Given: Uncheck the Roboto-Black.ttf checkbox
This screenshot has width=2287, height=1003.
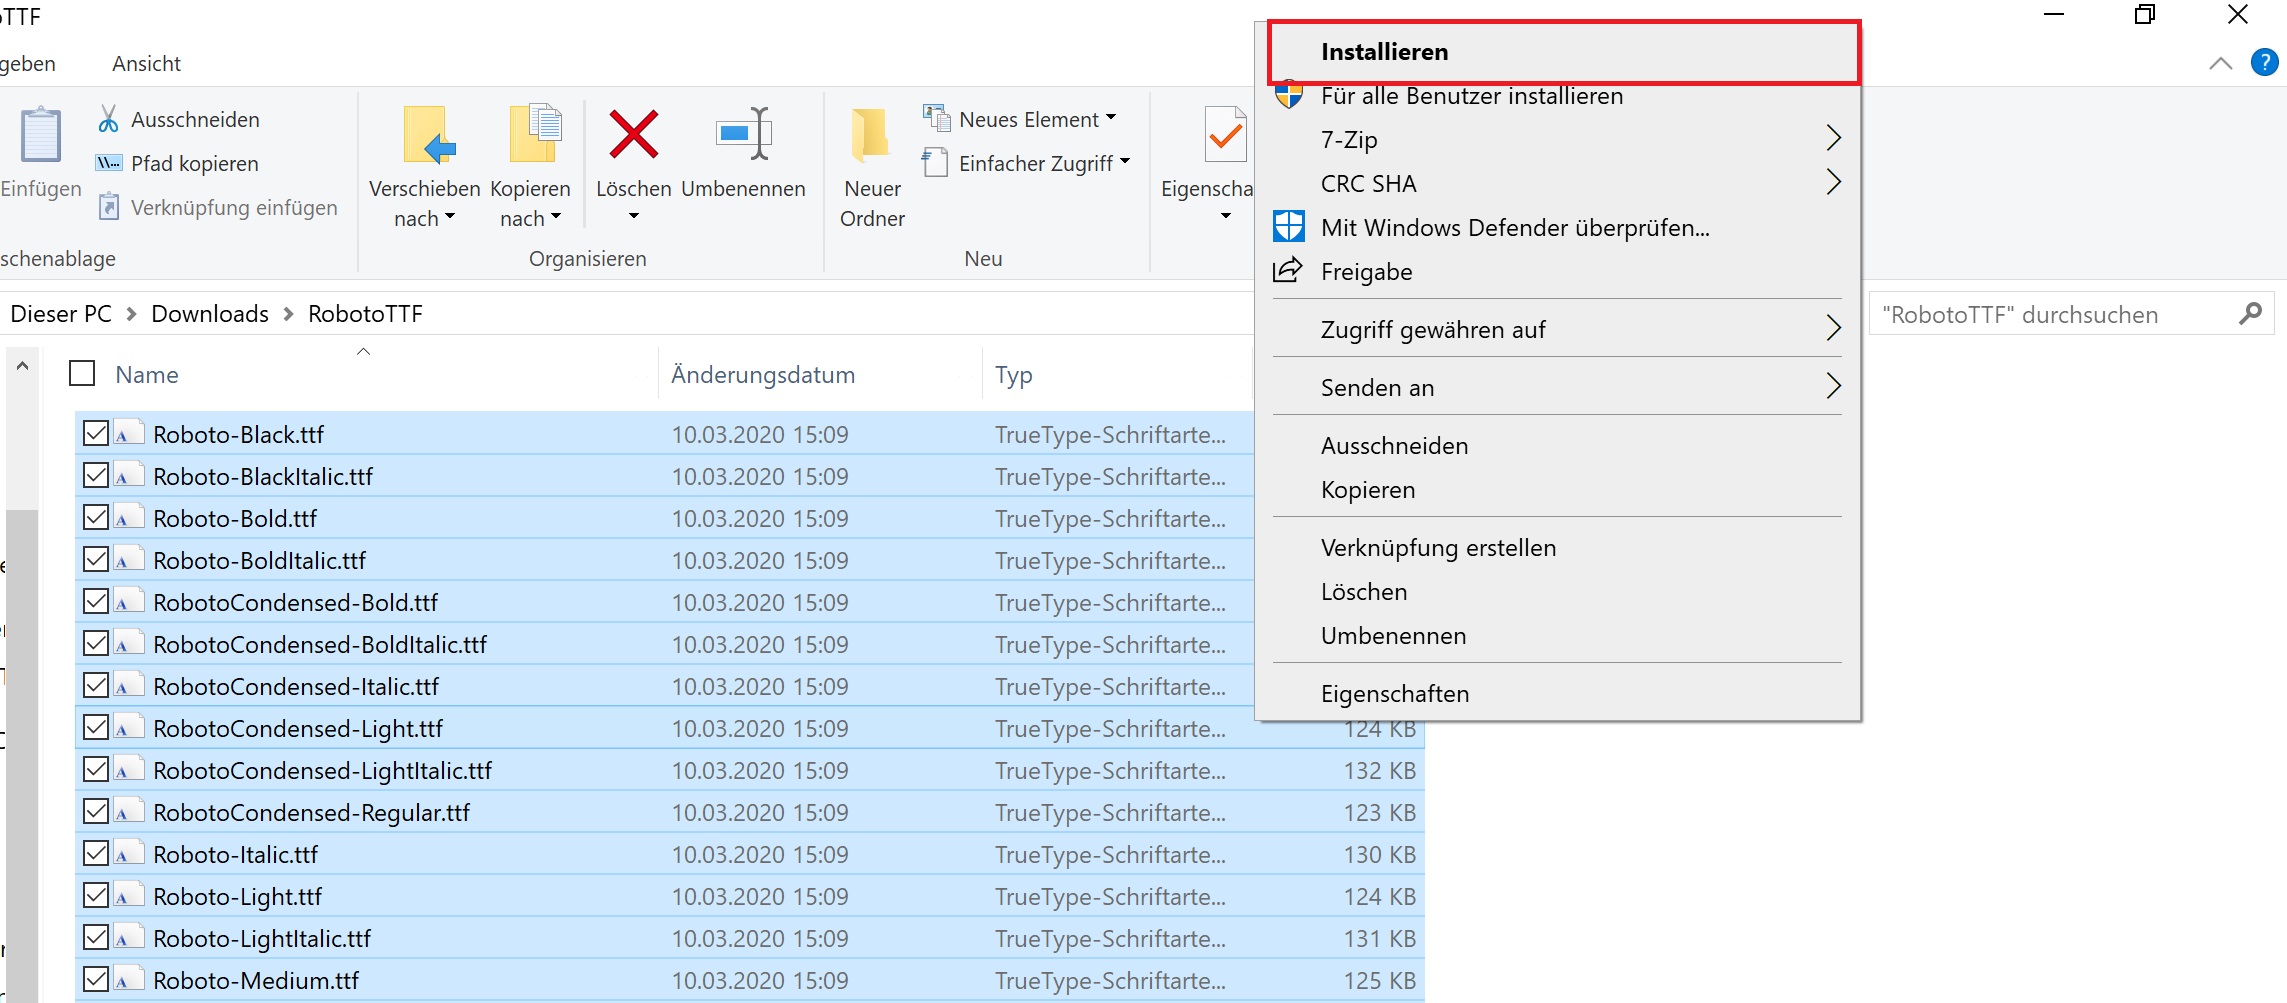Looking at the screenshot, I should pyautogui.click(x=96, y=433).
